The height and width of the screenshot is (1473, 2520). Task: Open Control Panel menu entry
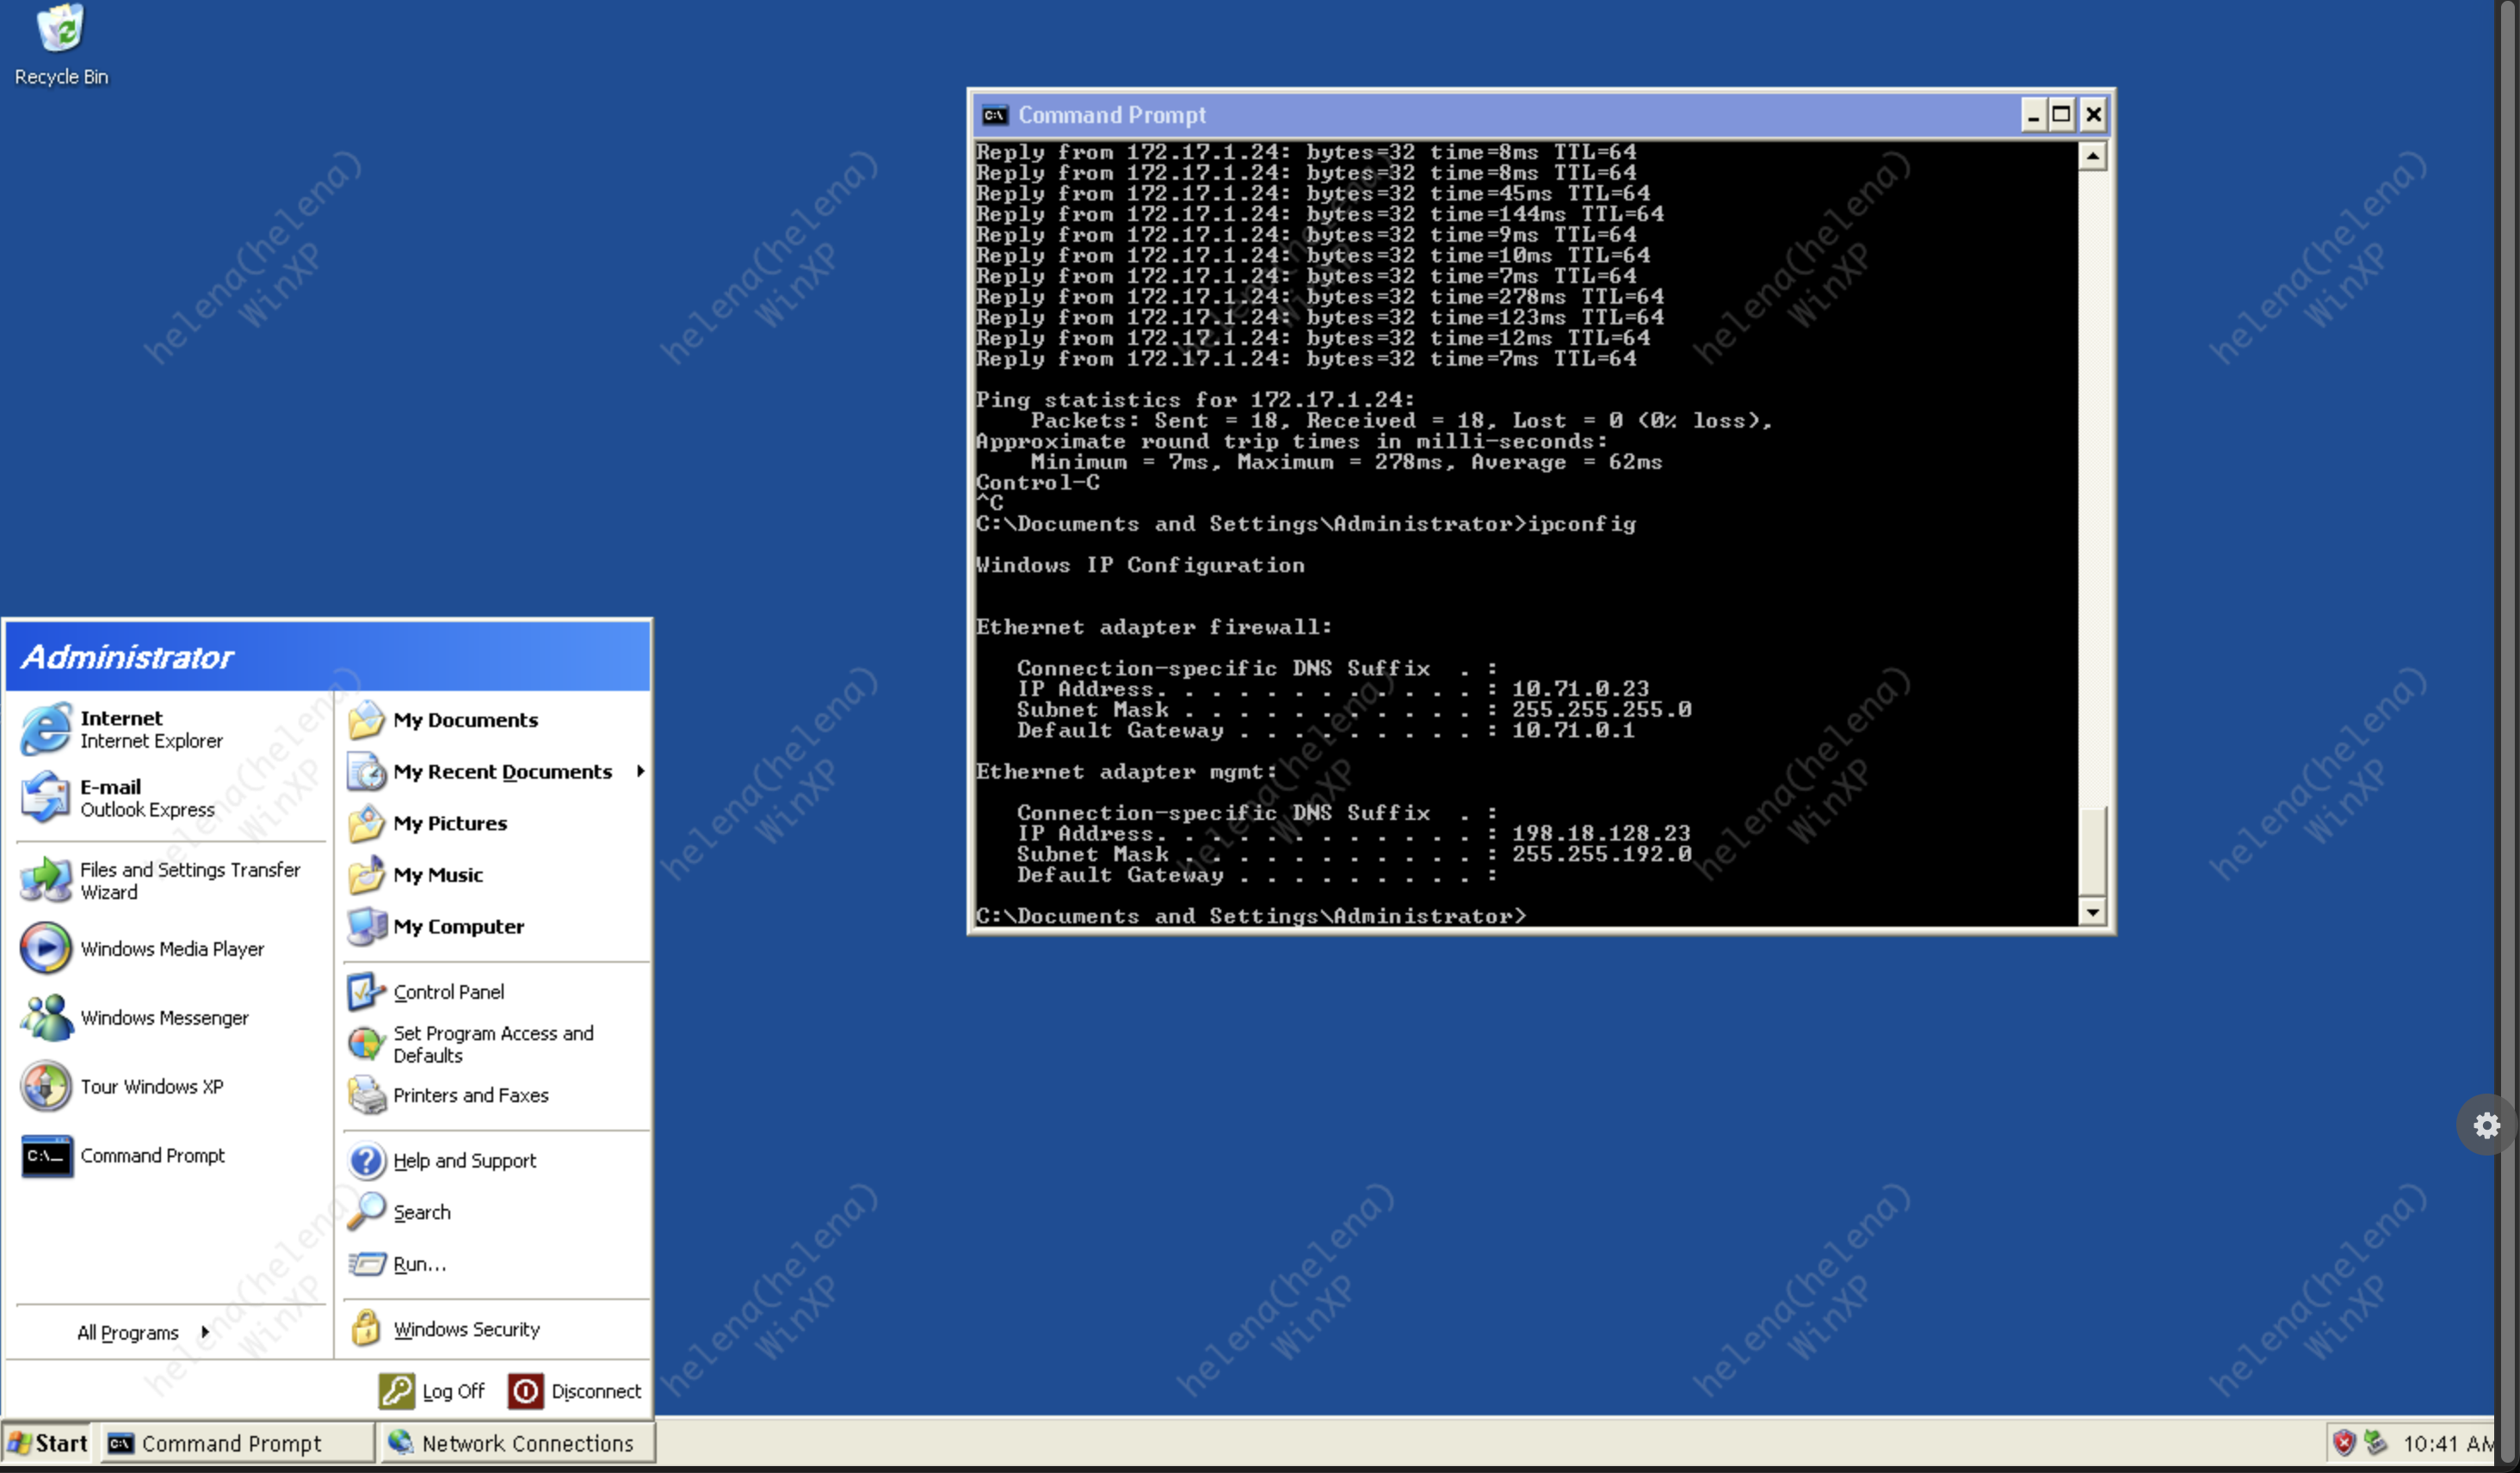tap(447, 991)
